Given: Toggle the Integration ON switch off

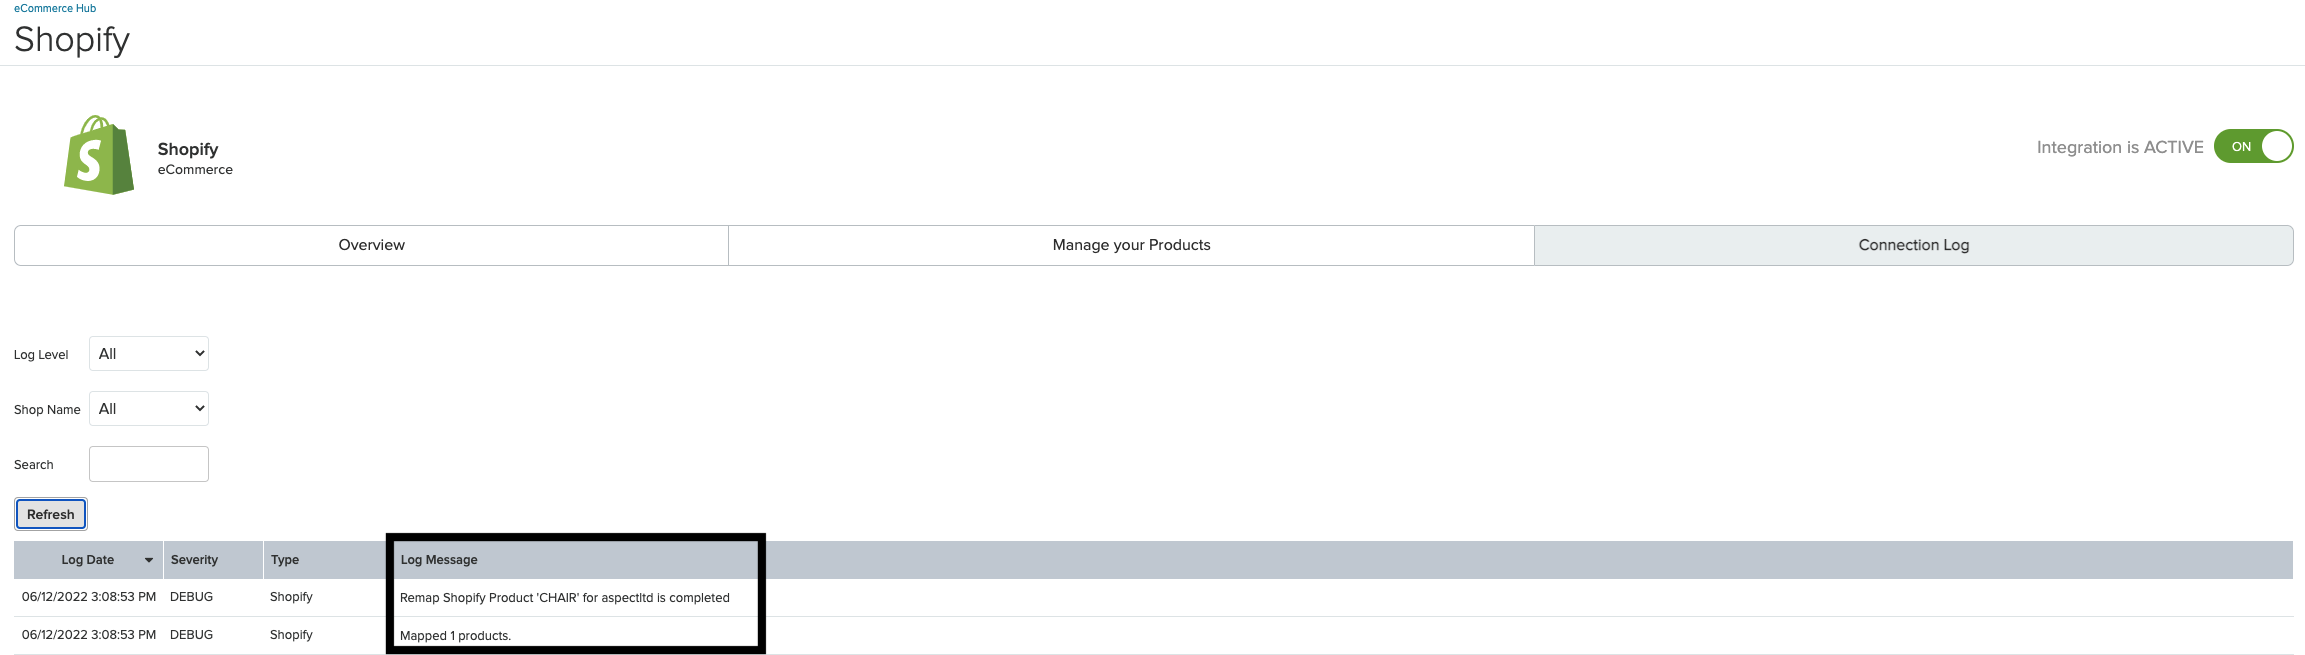Looking at the screenshot, I should point(2253,147).
